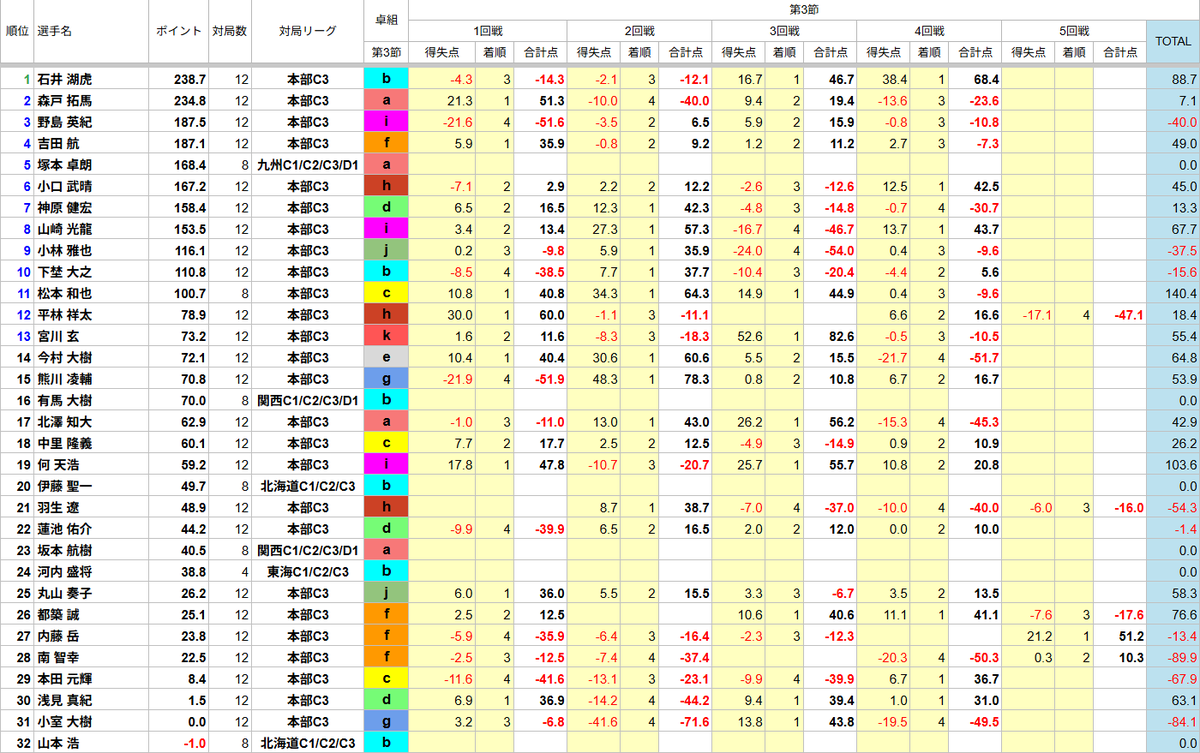Select player name 有馬 大樹
Image resolution: width=1200 pixels, height=753 pixels.
(63, 400)
